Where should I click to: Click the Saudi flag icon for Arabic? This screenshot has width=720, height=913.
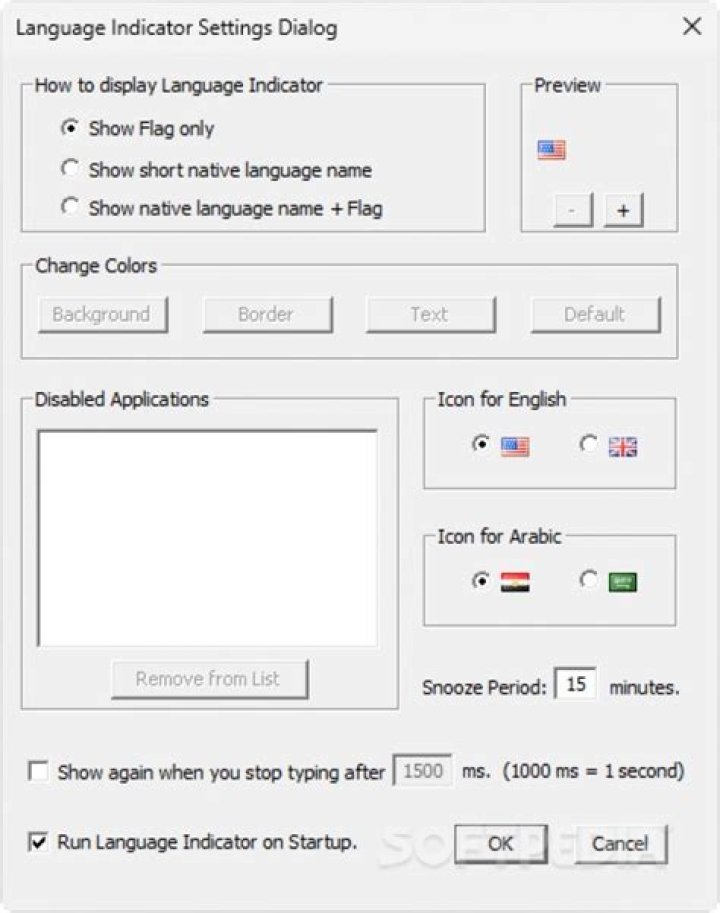(623, 582)
